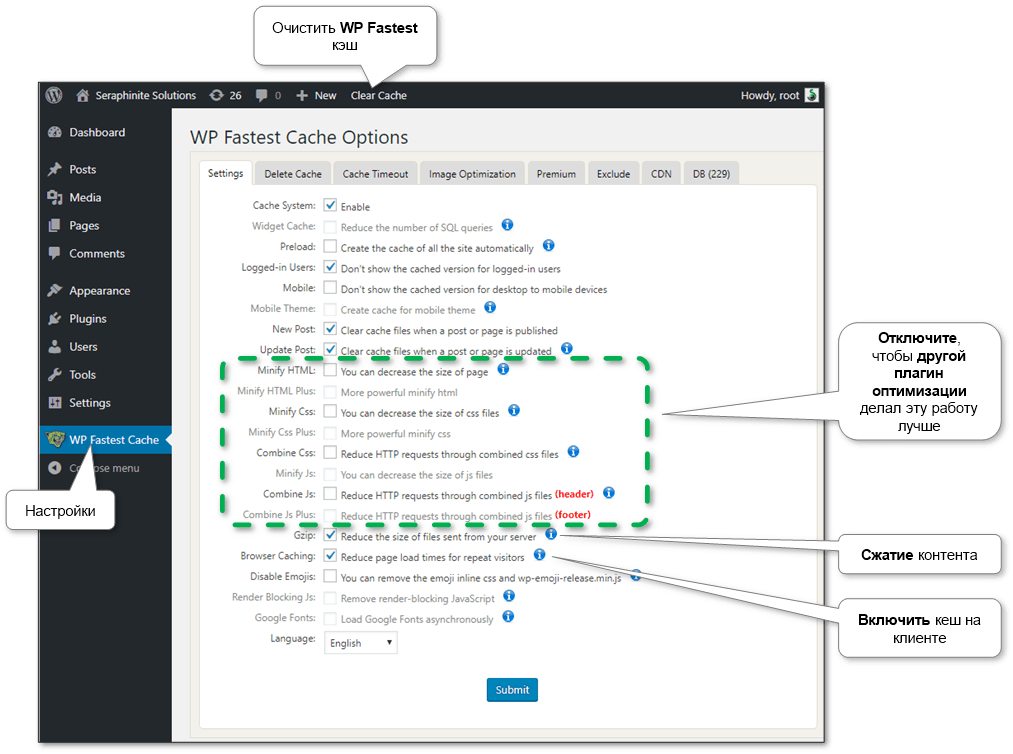The image size is (1013, 754).
Task: Click the Settings sliders icon in sidebar
Action: point(55,403)
